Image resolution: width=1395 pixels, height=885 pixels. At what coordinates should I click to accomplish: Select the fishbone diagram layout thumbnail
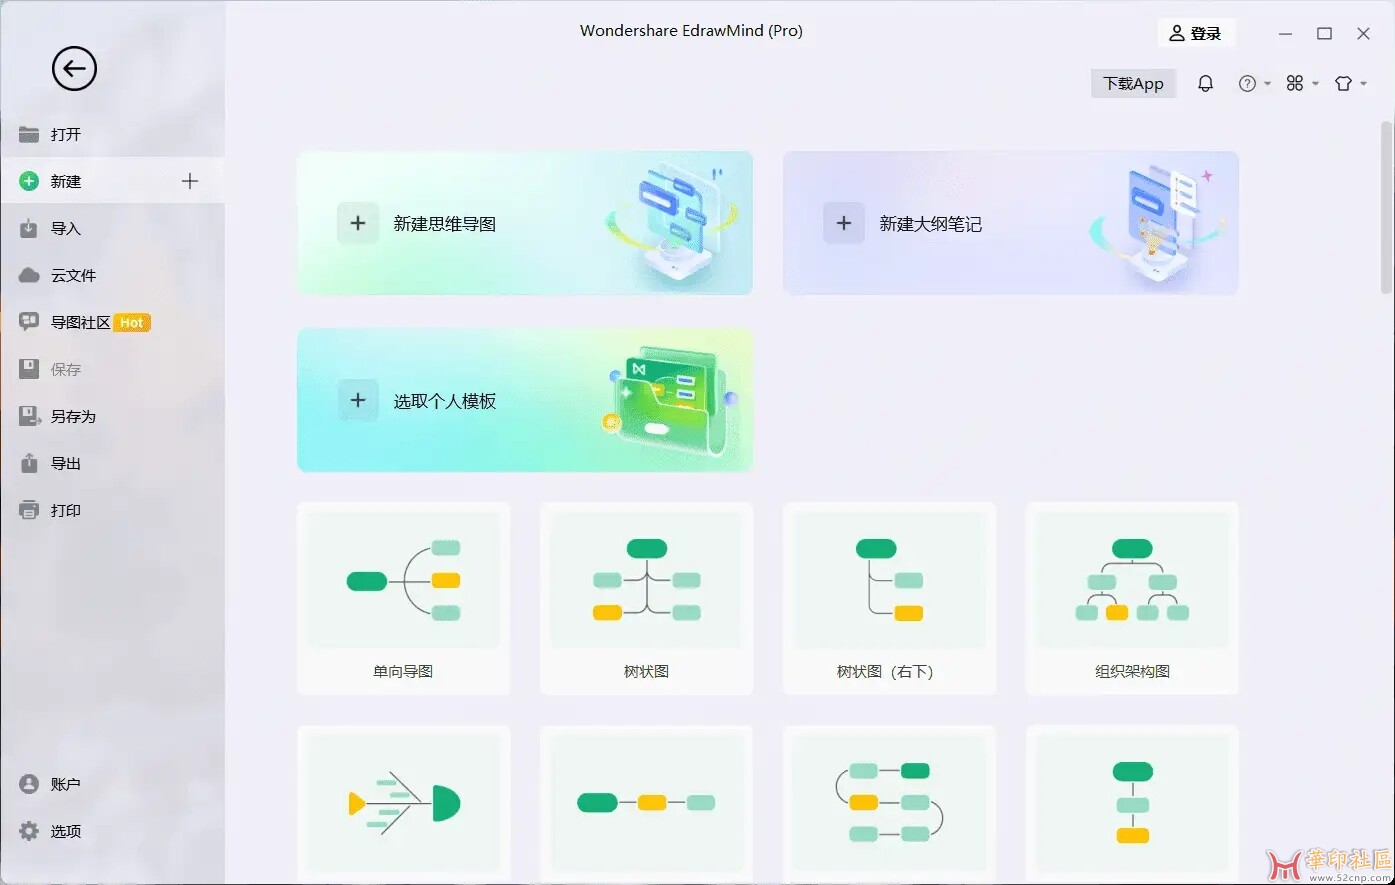click(x=404, y=804)
